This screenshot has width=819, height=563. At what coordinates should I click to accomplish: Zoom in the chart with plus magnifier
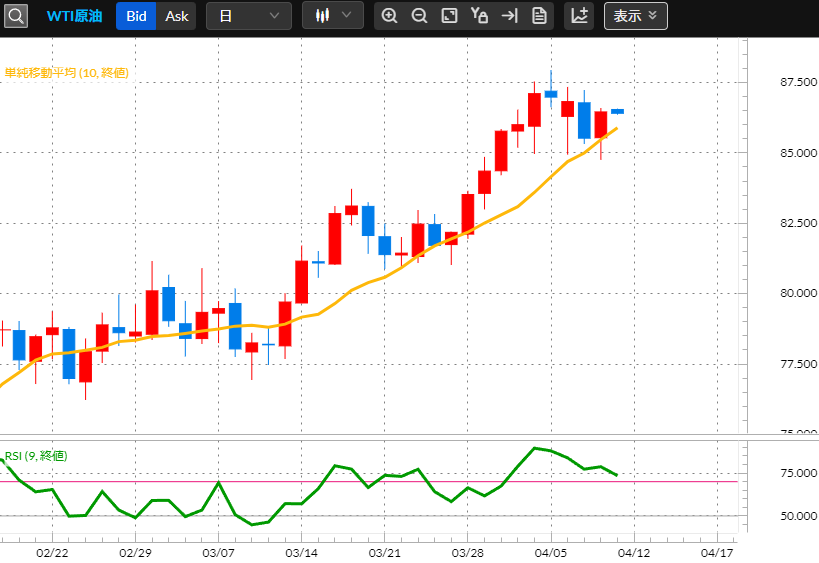coord(389,16)
